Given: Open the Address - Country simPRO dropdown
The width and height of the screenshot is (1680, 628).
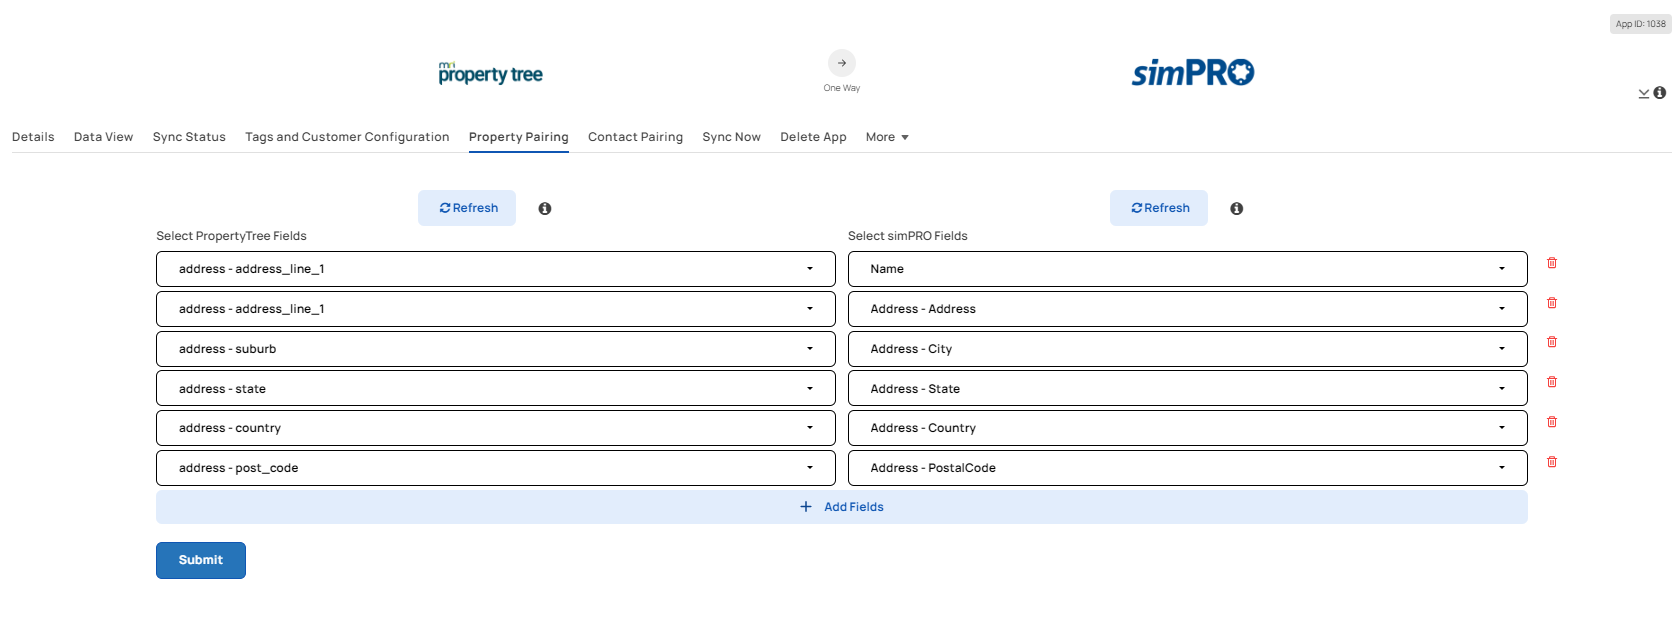Looking at the screenshot, I should (1188, 428).
